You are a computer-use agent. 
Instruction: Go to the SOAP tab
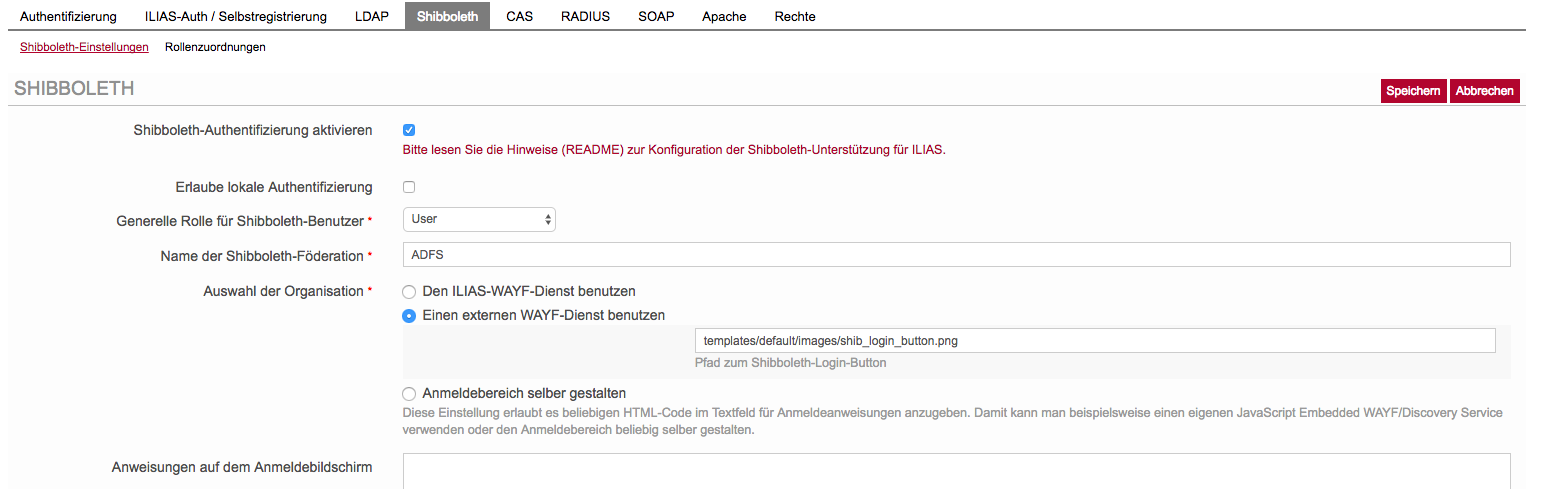point(656,17)
